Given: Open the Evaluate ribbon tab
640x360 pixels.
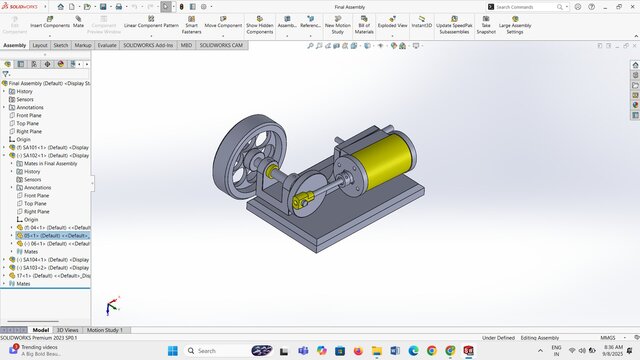Looking at the screenshot, I should pyautogui.click(x=107, y=45).
